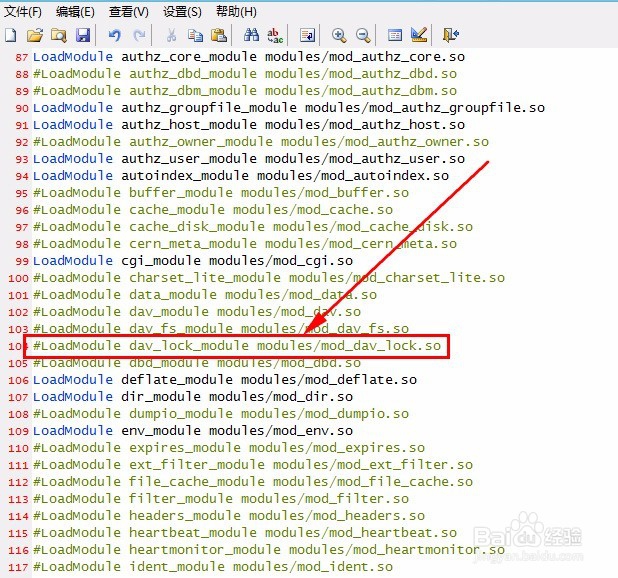Click the Cut scissors icon
Image resolution: width=618 pixels, height=578 pixels.
[x=171, y=35]
